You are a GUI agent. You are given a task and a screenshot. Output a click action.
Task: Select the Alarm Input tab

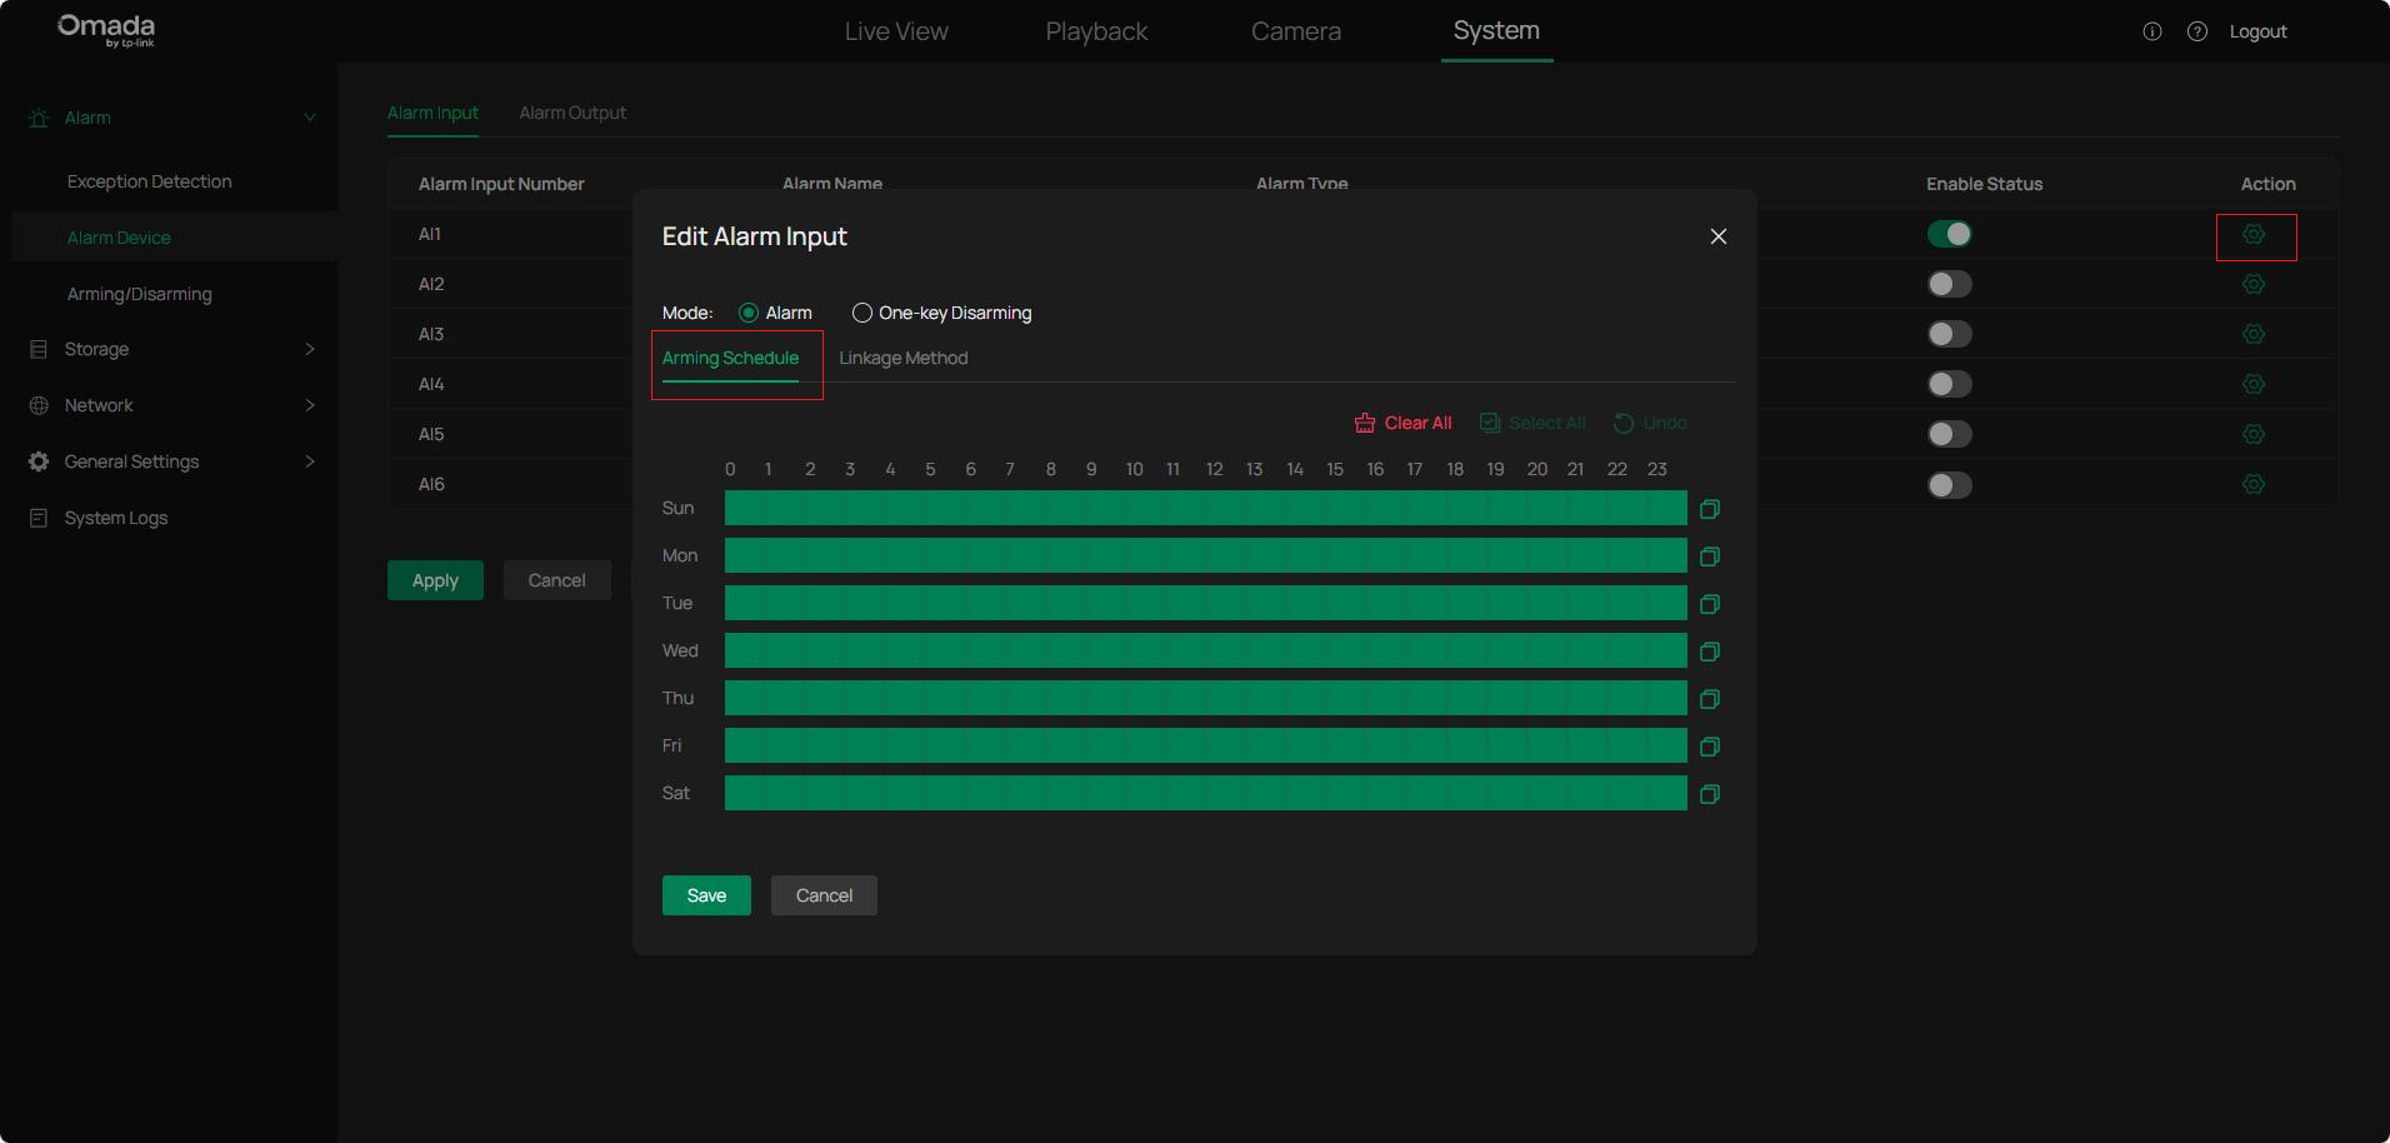pos(432,113)
